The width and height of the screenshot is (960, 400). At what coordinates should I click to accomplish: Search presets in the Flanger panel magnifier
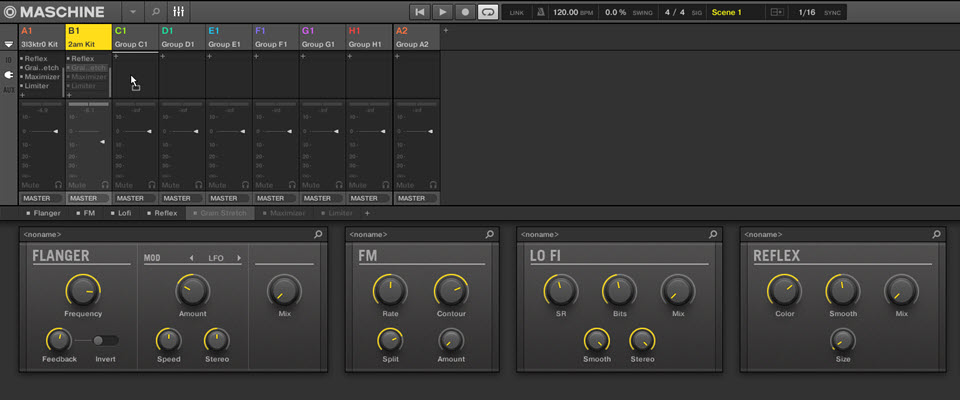pos(318,235)
